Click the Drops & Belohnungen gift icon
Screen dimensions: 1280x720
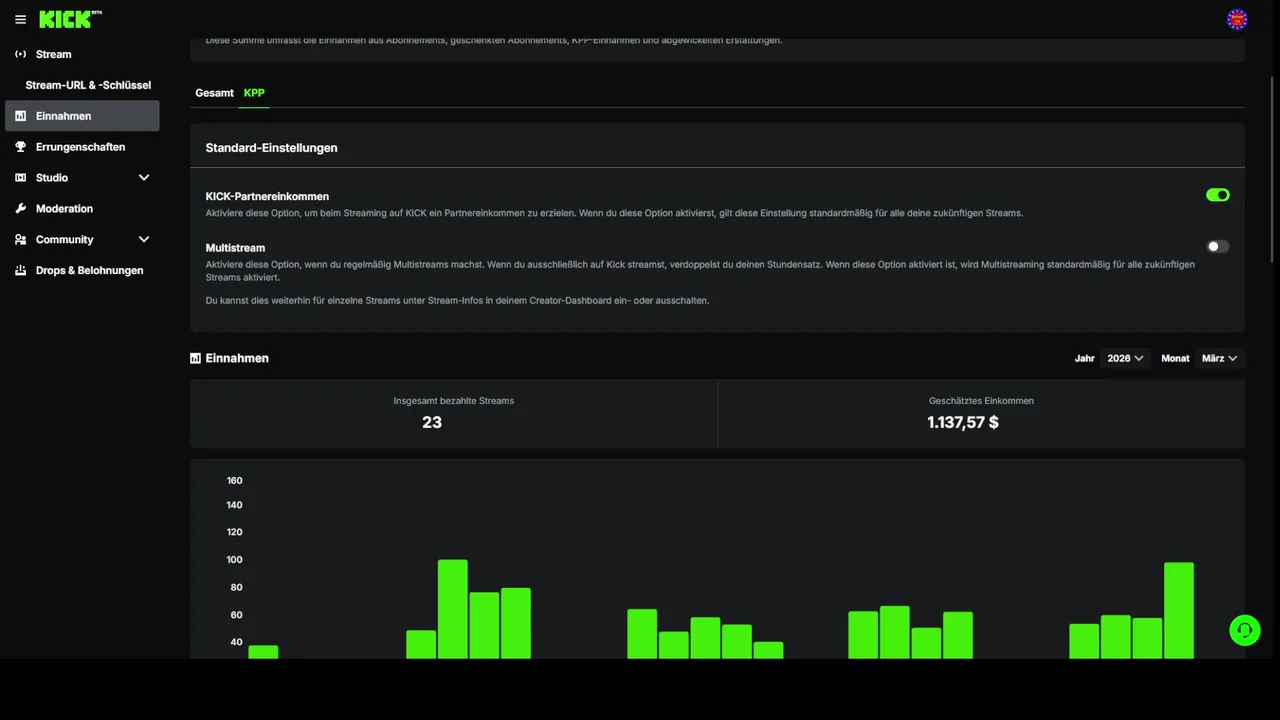pyautogui.click(x=21, y=271)
